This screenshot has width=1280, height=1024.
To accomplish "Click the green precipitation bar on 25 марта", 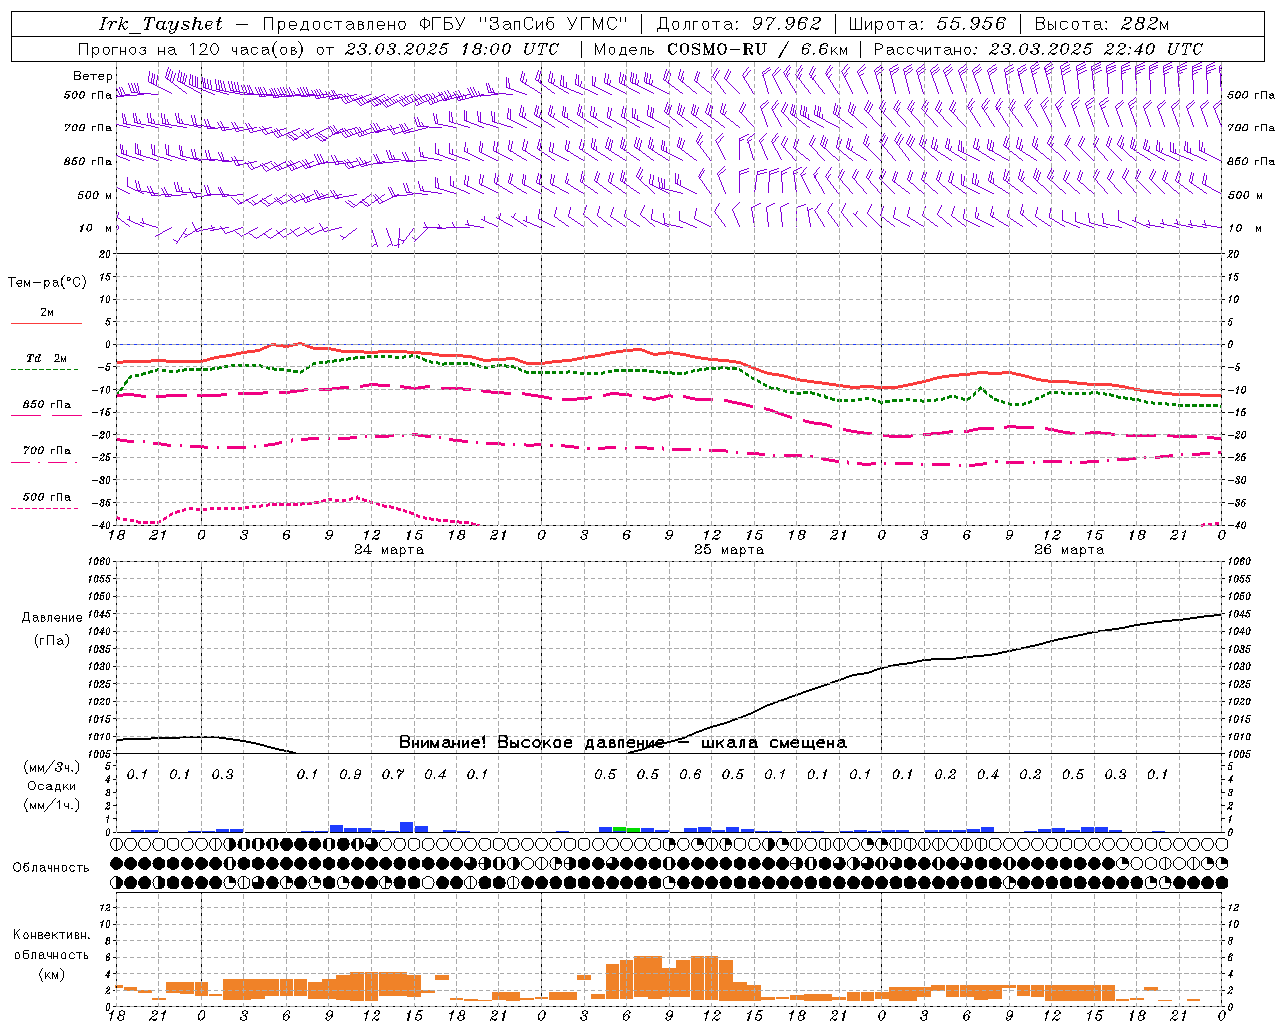I will 627,829.
